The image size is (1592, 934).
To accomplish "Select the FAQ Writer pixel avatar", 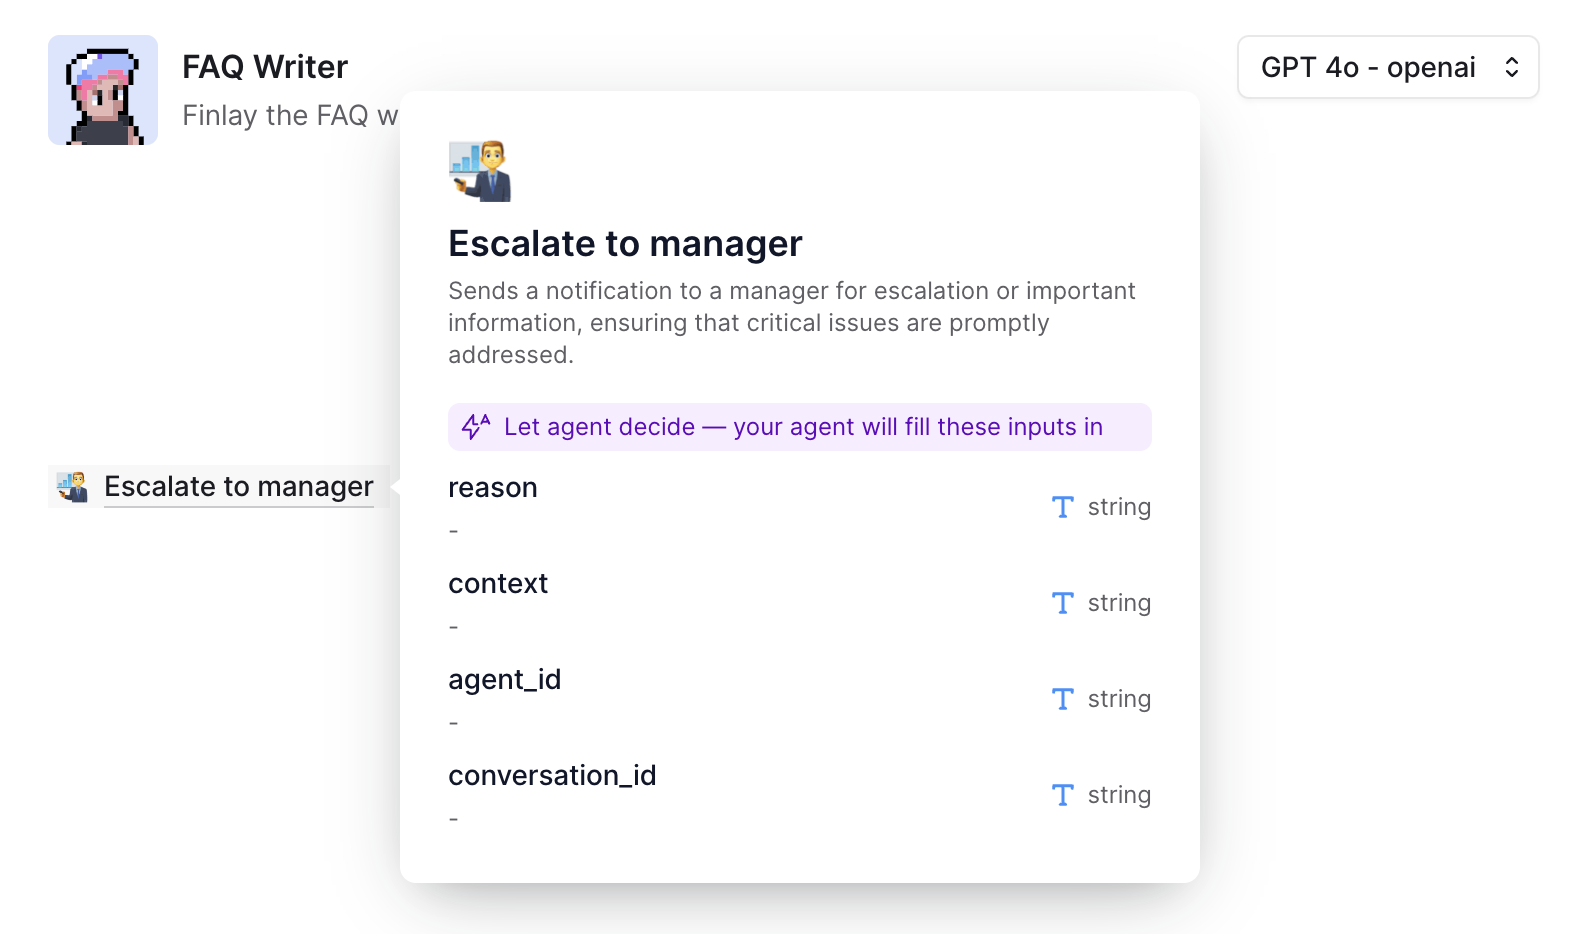I will pyautogui.click(x=103, y=90).
